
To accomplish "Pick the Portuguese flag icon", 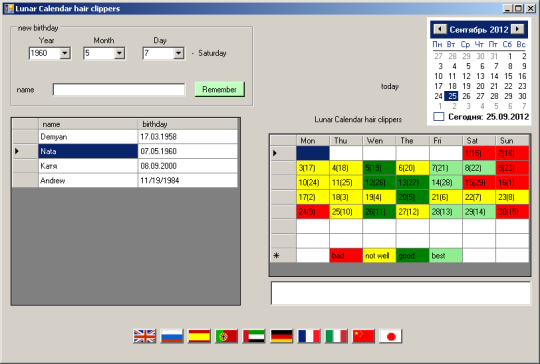I will tap(227, 336).
